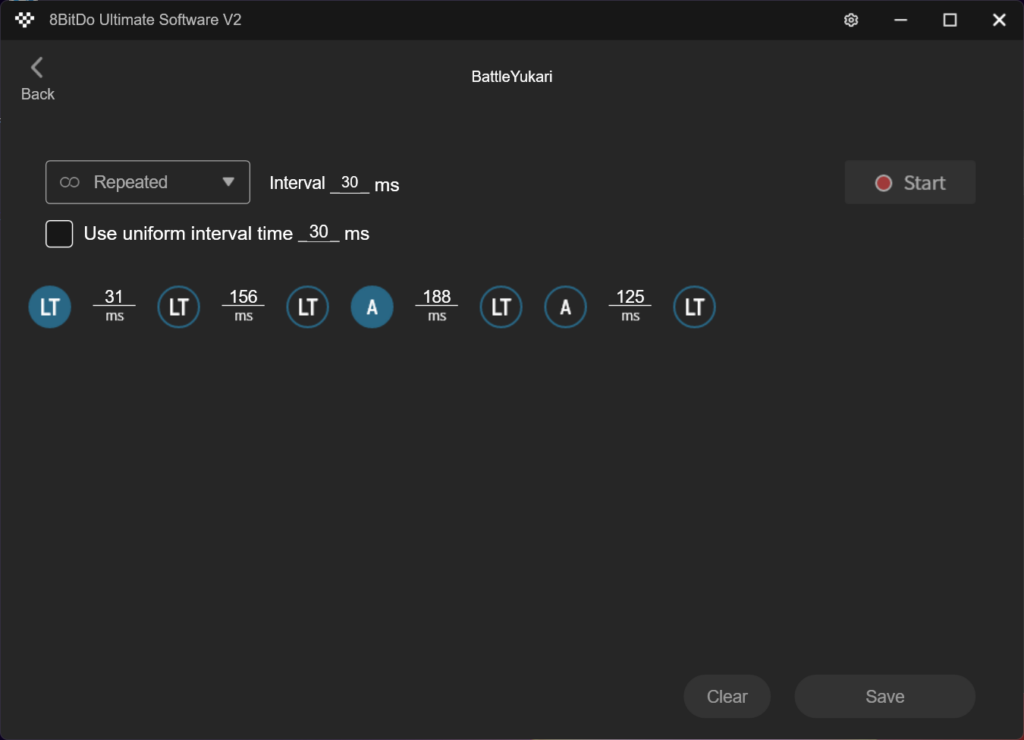1024x740 pixels.
Task: Click the dropdown arrow beside Repeated
Action: tap(228, 182)
